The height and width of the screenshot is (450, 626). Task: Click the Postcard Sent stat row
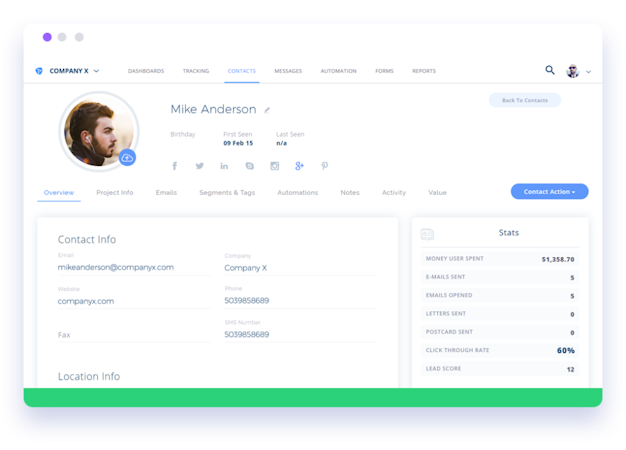(500, 332)
